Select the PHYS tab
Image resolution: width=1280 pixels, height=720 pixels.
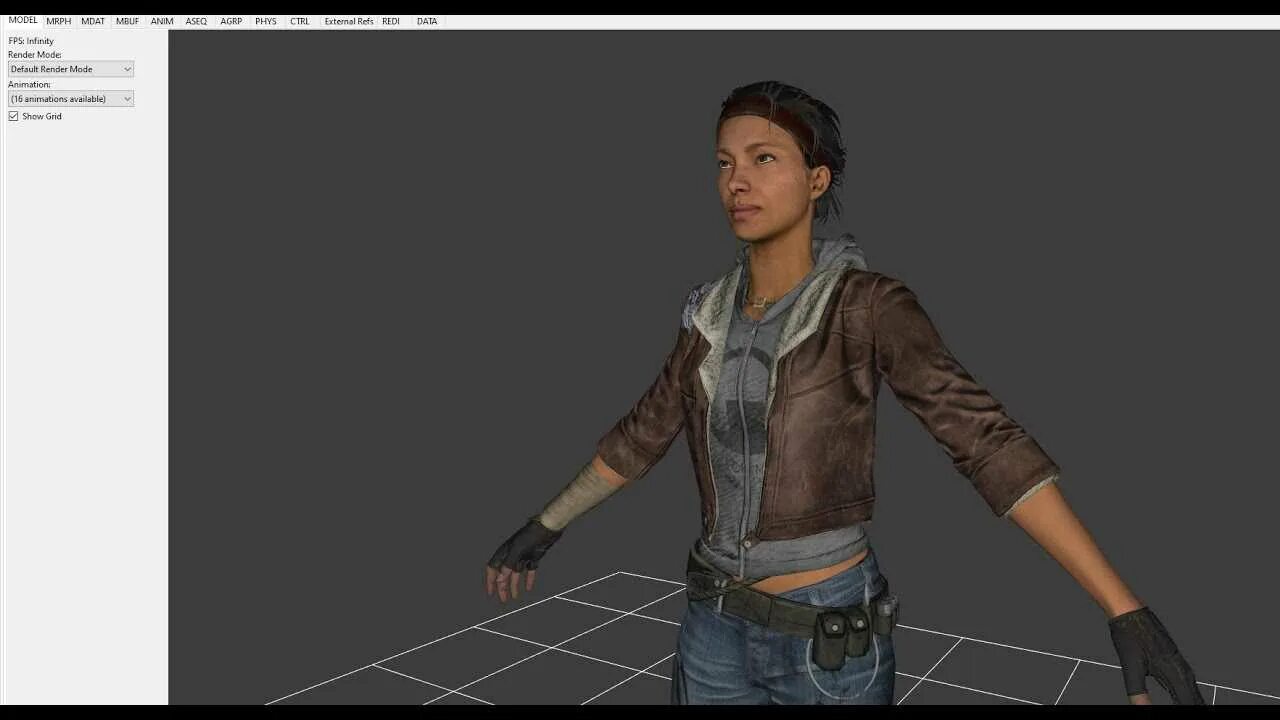tap(266, 21)
